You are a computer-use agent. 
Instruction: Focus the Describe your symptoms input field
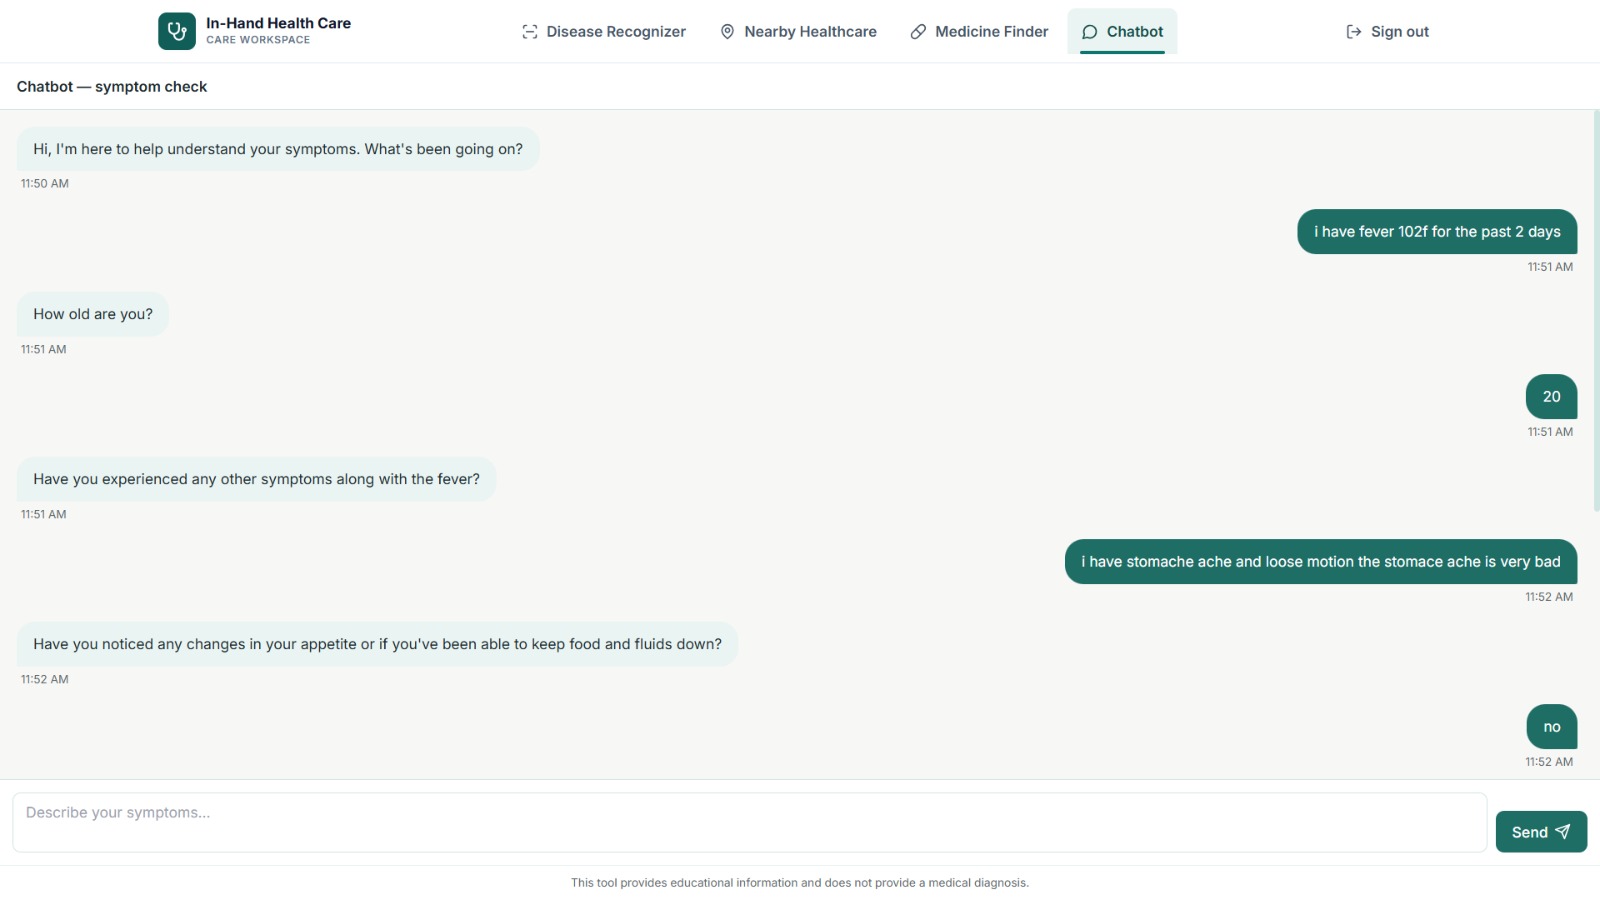point(749,823)
